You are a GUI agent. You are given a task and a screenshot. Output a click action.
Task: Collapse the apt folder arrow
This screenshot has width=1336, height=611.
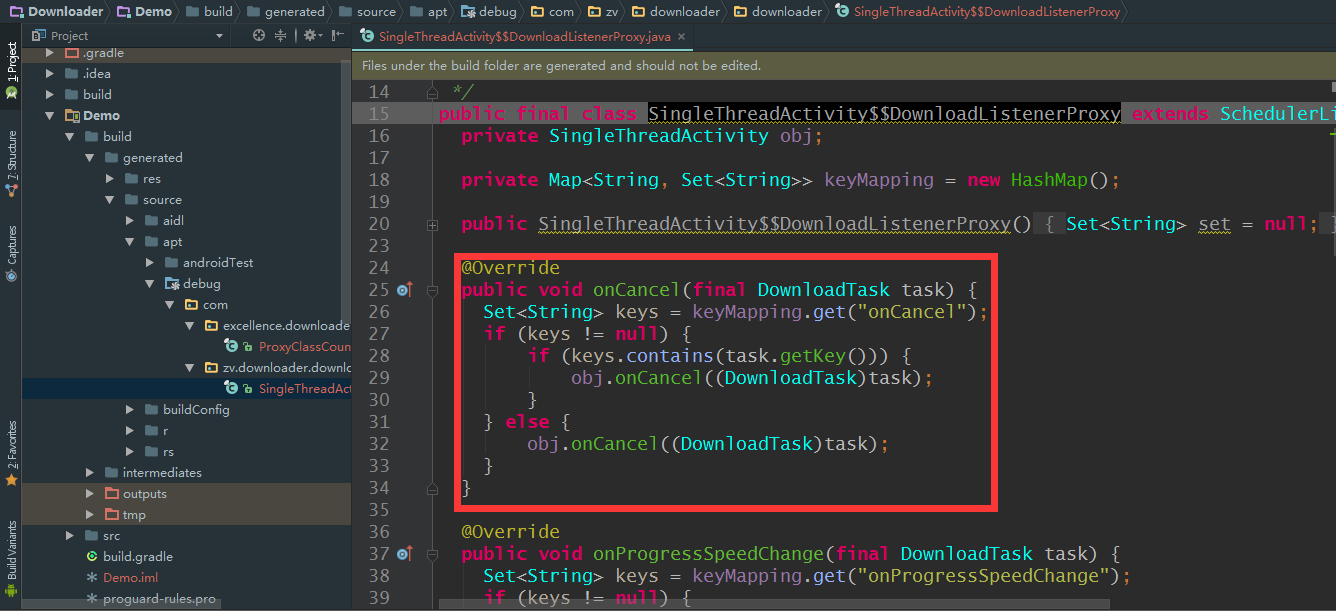129,241
